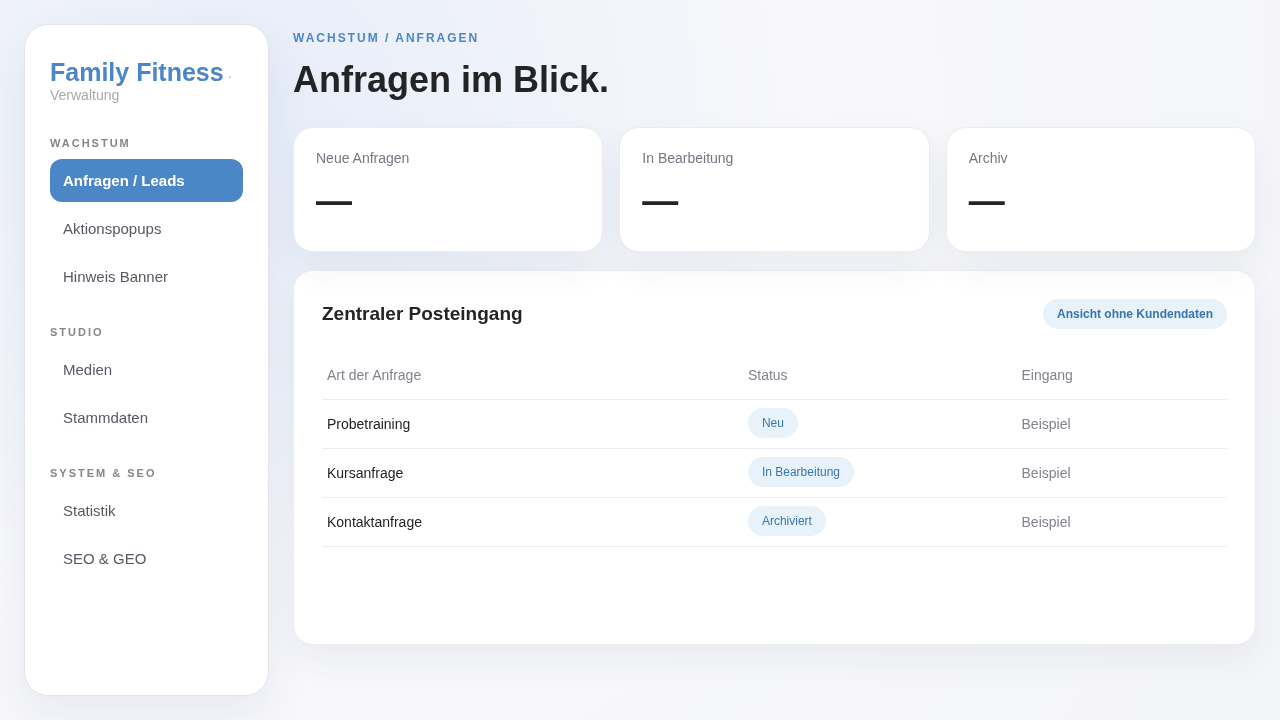Image resolution: width=1280 pixels, height=720 pixels.
Task: Click the Neu status badge
Action: (x=773, y=423)
